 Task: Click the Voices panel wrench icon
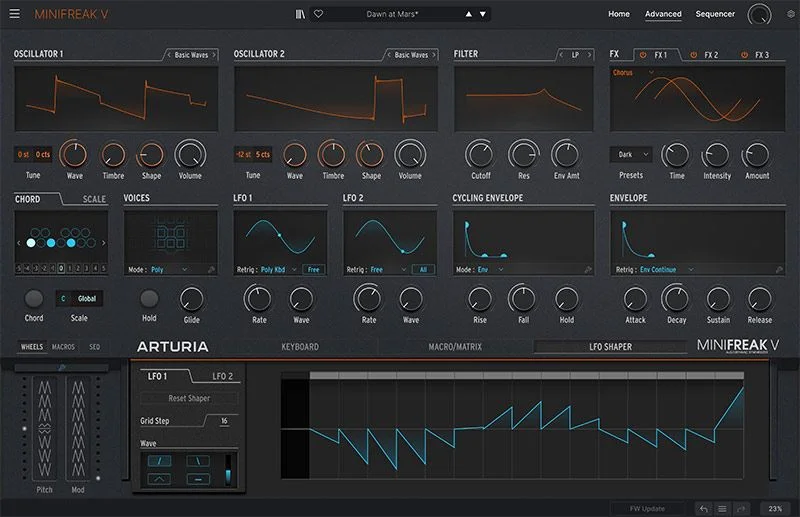click(x=211, y=269)
